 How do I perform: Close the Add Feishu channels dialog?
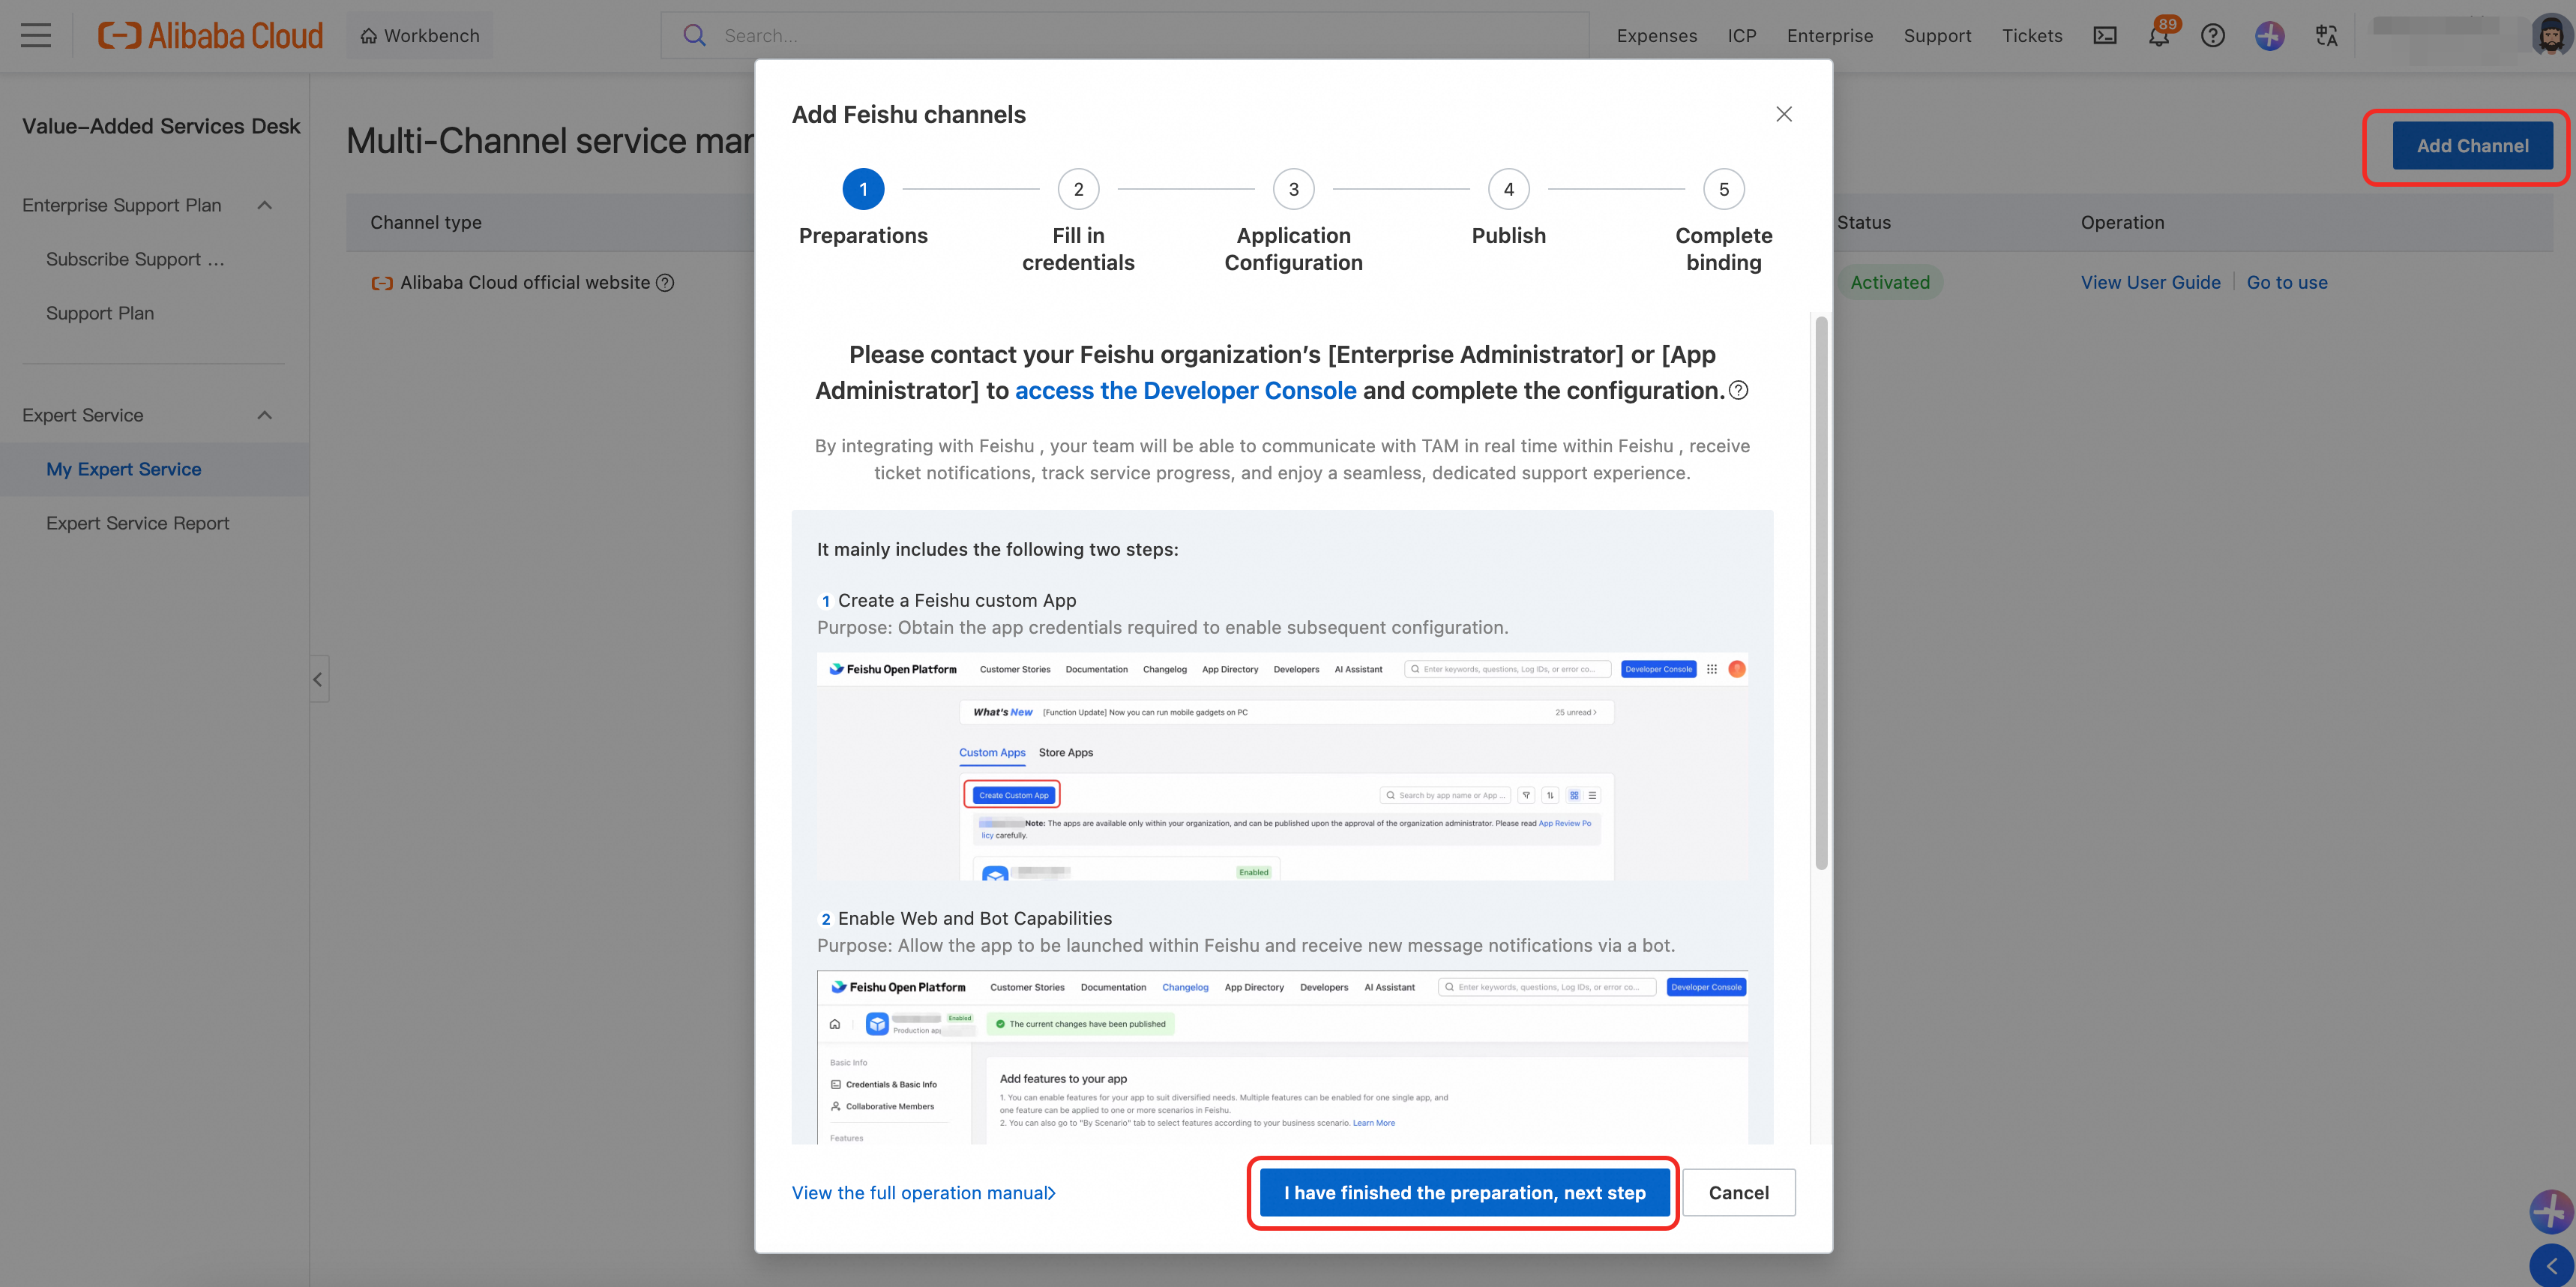pos(1784,115)
